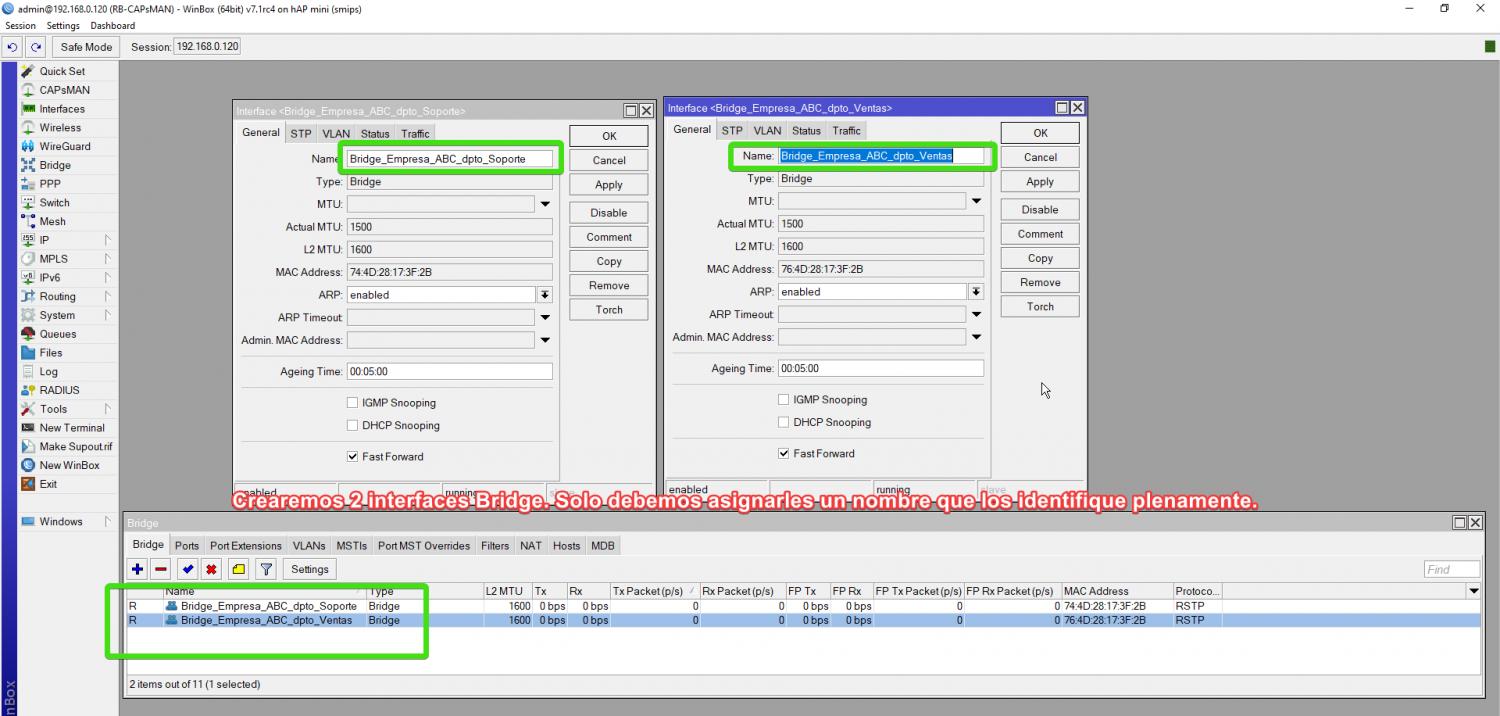Image resolution: width=1500 pixels, height=716 pixels.
Task: Open the ARP dropdown in the Ventas dialog
Action: tap(976, 292)
